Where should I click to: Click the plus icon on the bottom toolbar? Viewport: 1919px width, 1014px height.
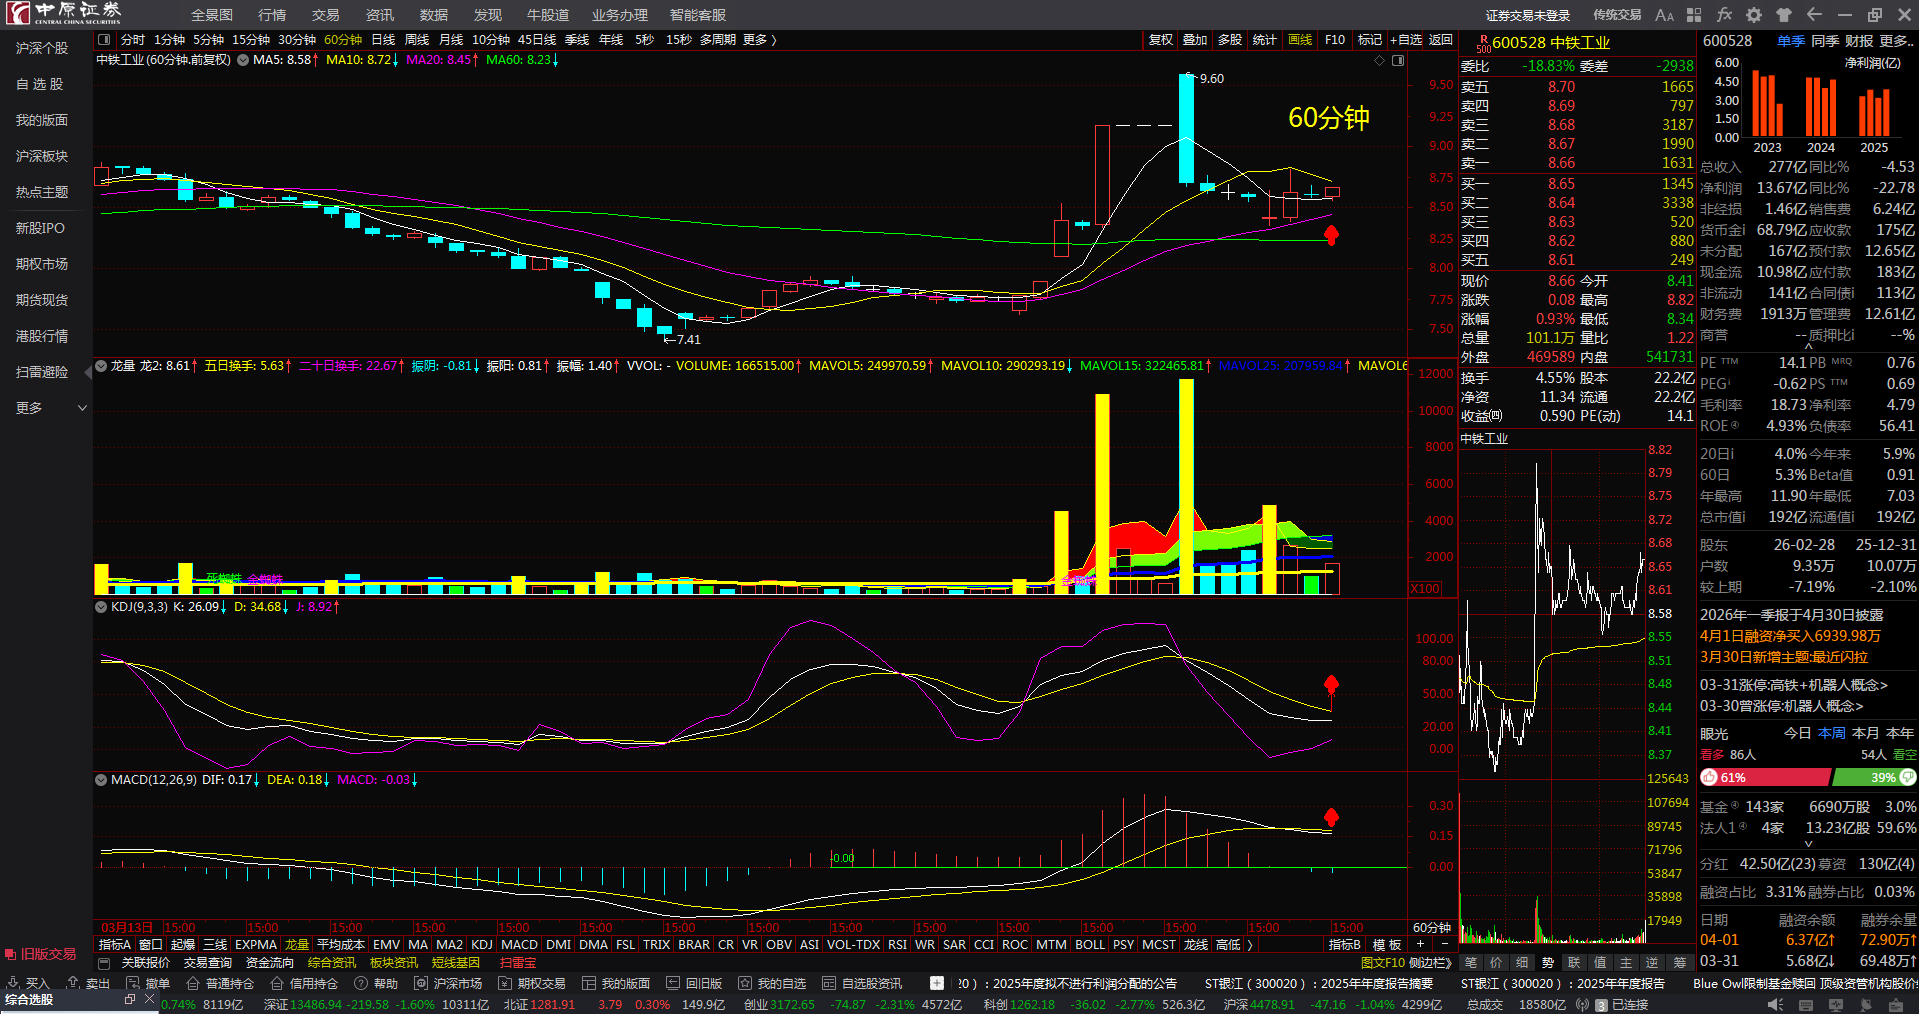coord(937,983)
